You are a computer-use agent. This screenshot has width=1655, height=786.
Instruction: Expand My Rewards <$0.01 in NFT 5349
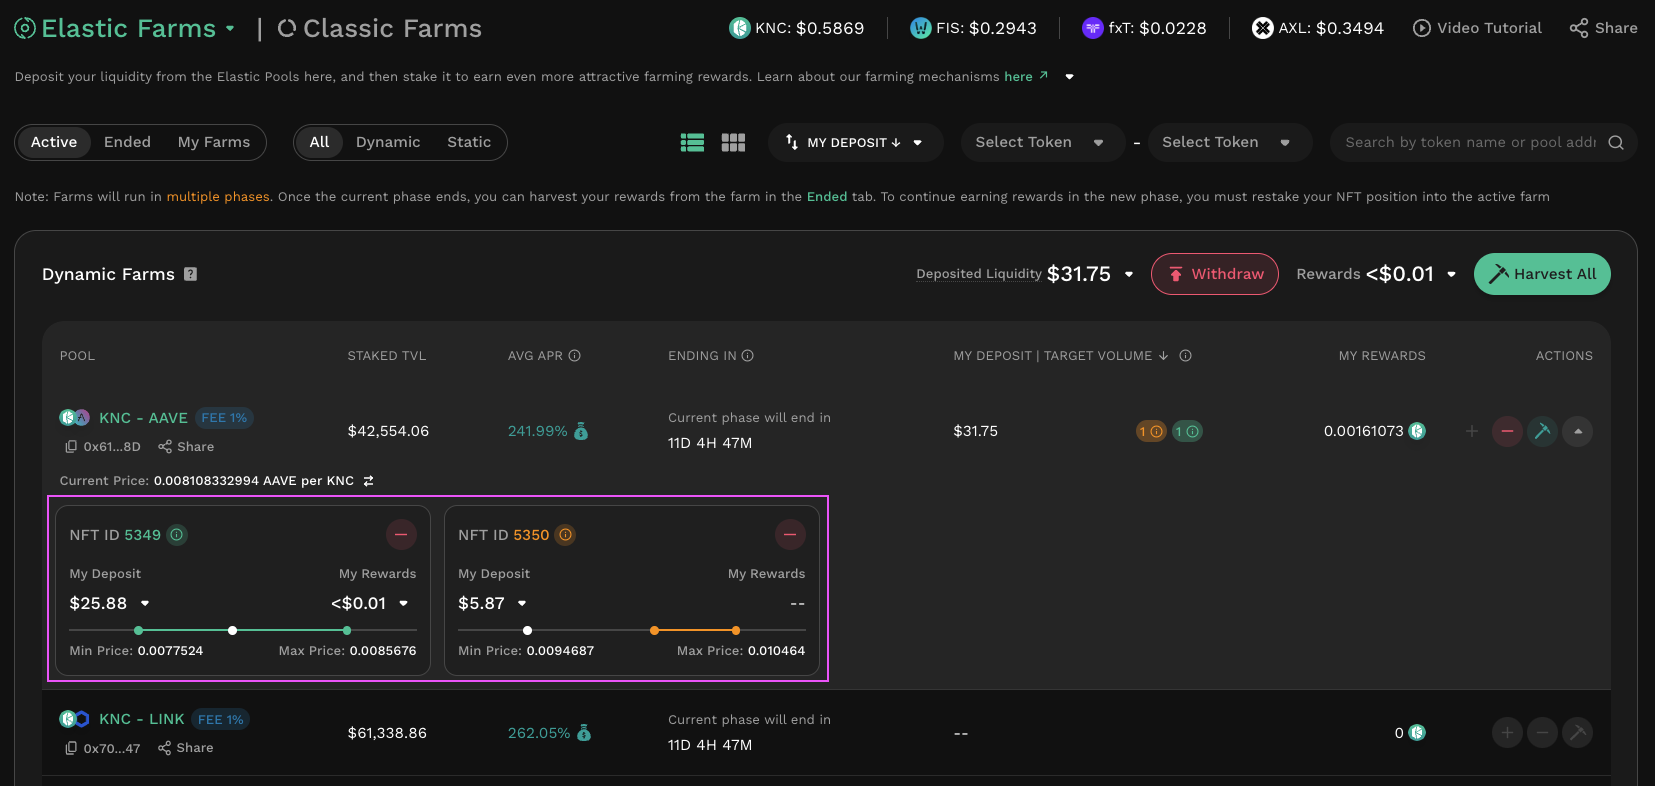pyautogui.click(x=404, y=603)
